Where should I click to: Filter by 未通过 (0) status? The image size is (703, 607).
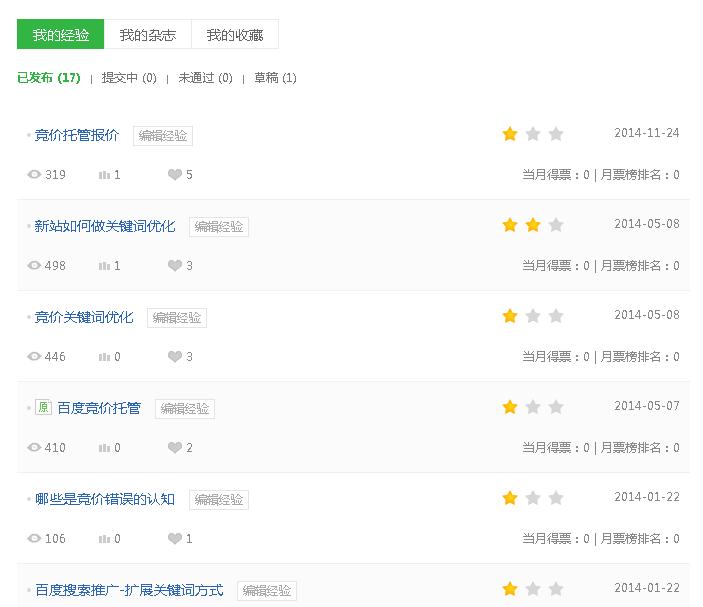[x=205, y=78]
